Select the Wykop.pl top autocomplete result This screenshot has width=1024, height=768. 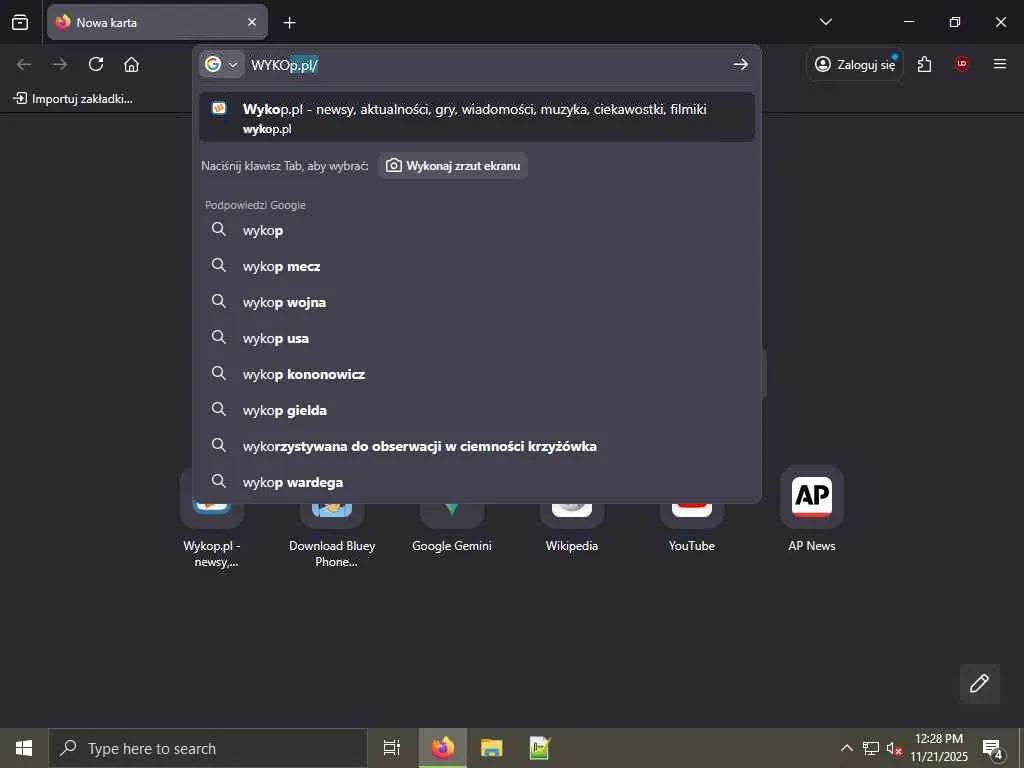(477, 118)
